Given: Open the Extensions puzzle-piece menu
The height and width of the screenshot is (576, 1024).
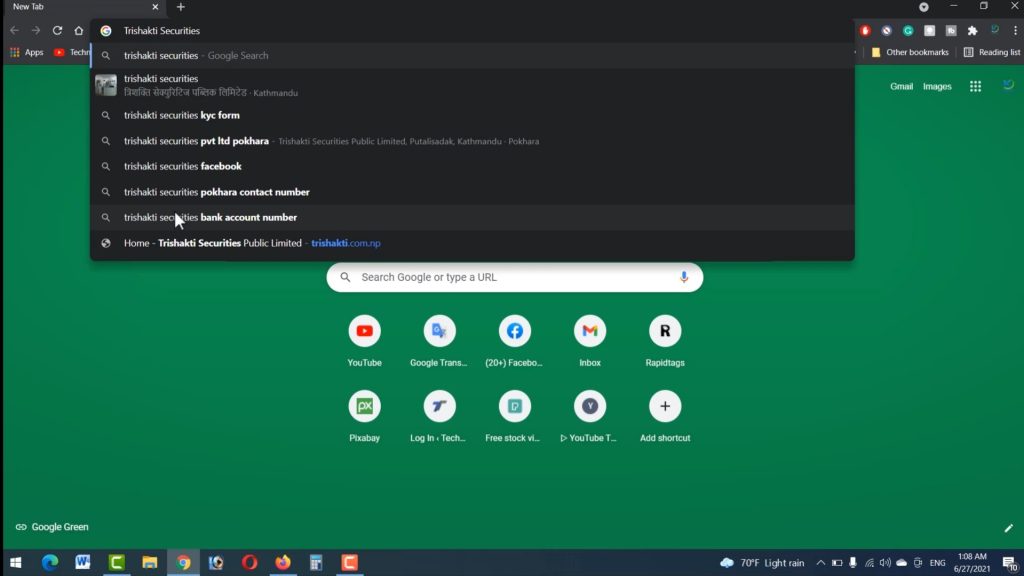Looking at the screenshot, I should click(x=972, y=31).
